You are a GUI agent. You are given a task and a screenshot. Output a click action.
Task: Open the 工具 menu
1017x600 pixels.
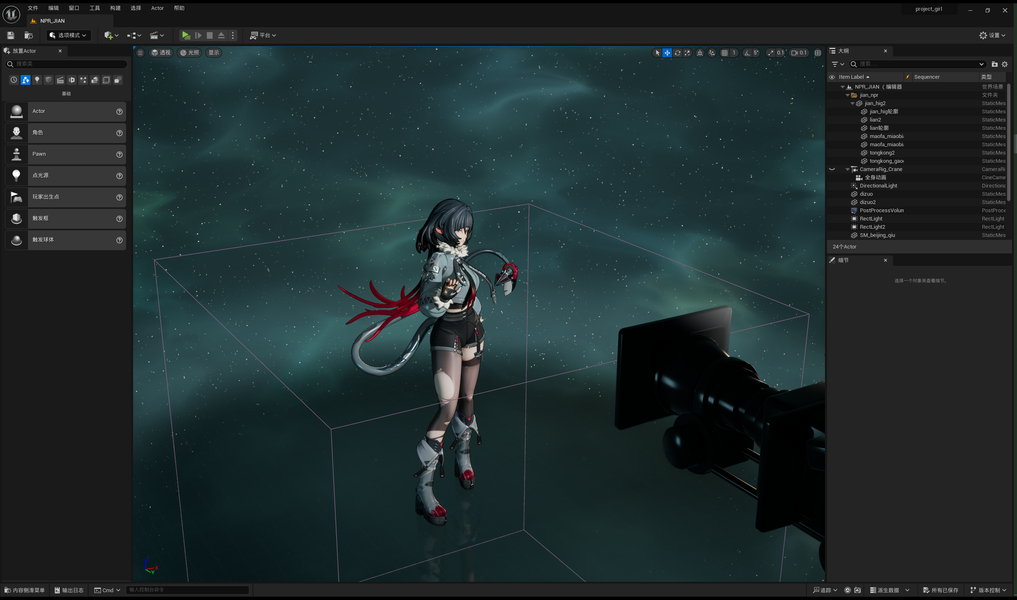(x=95, y=8)
